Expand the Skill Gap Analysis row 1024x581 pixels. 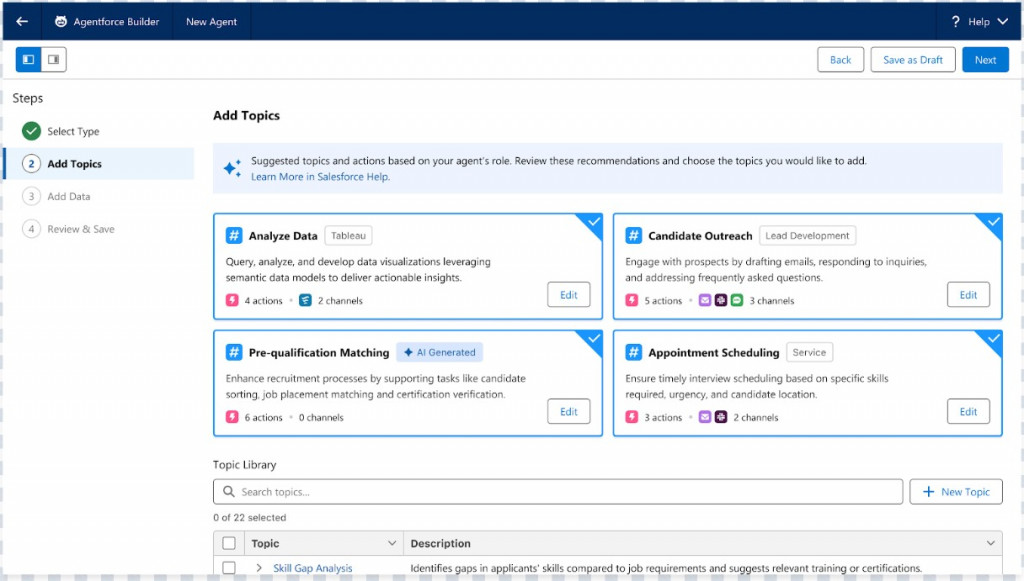coord(259,568)
